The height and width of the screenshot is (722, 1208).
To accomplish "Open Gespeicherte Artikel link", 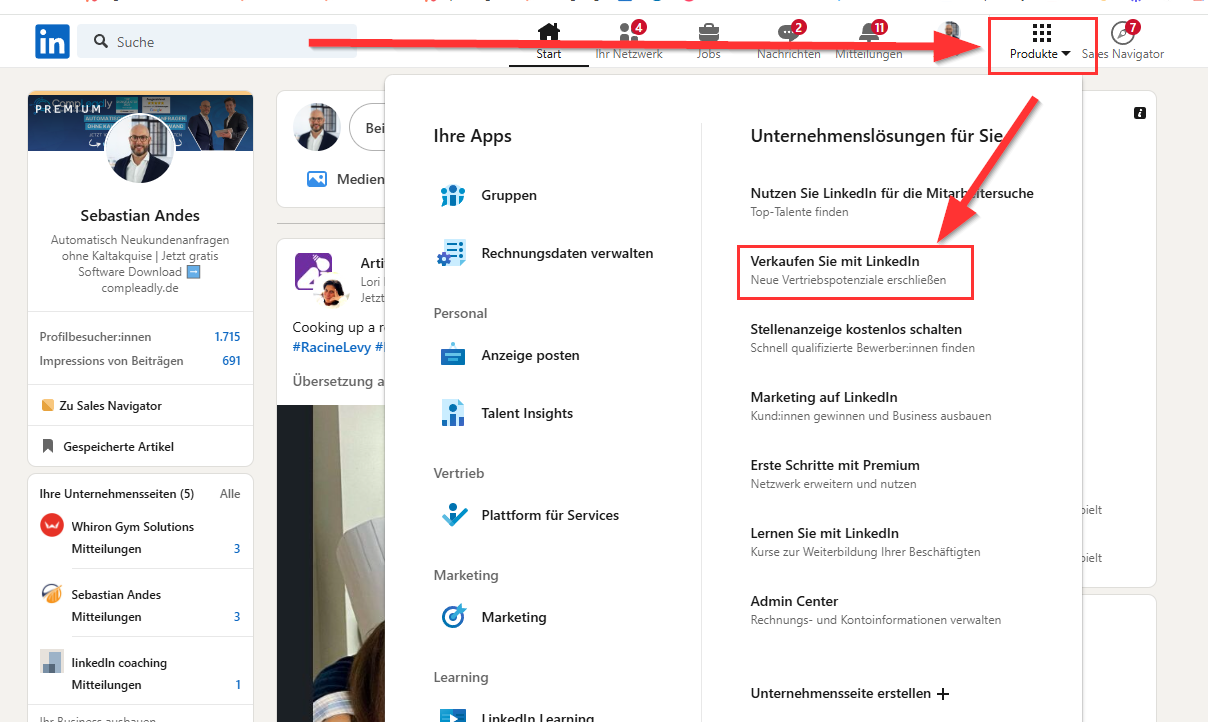I will click(x=117, y=447).
